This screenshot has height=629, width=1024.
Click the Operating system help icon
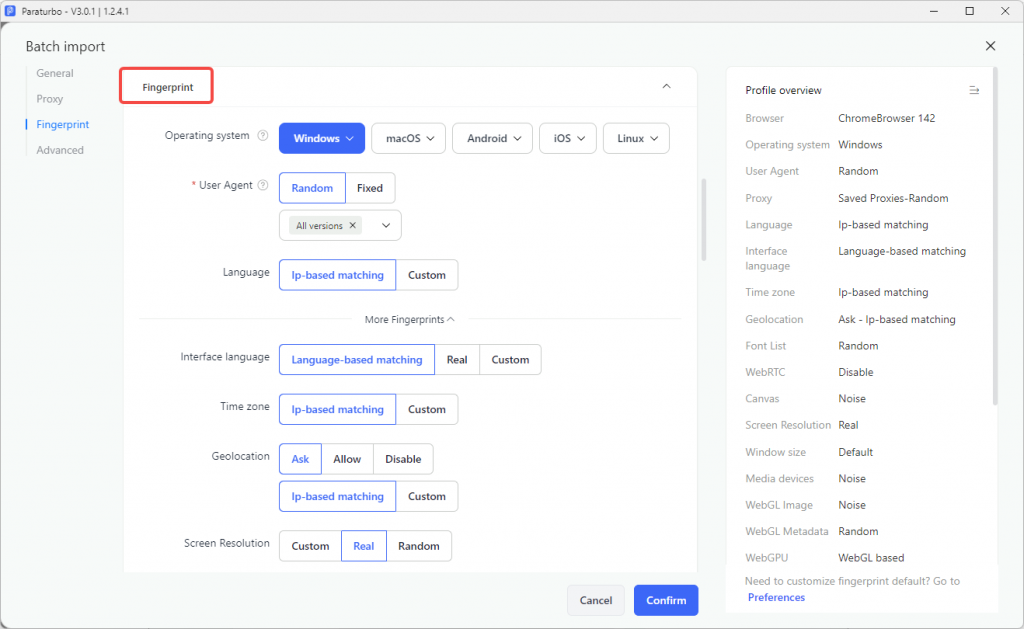(x=263, y=136)
